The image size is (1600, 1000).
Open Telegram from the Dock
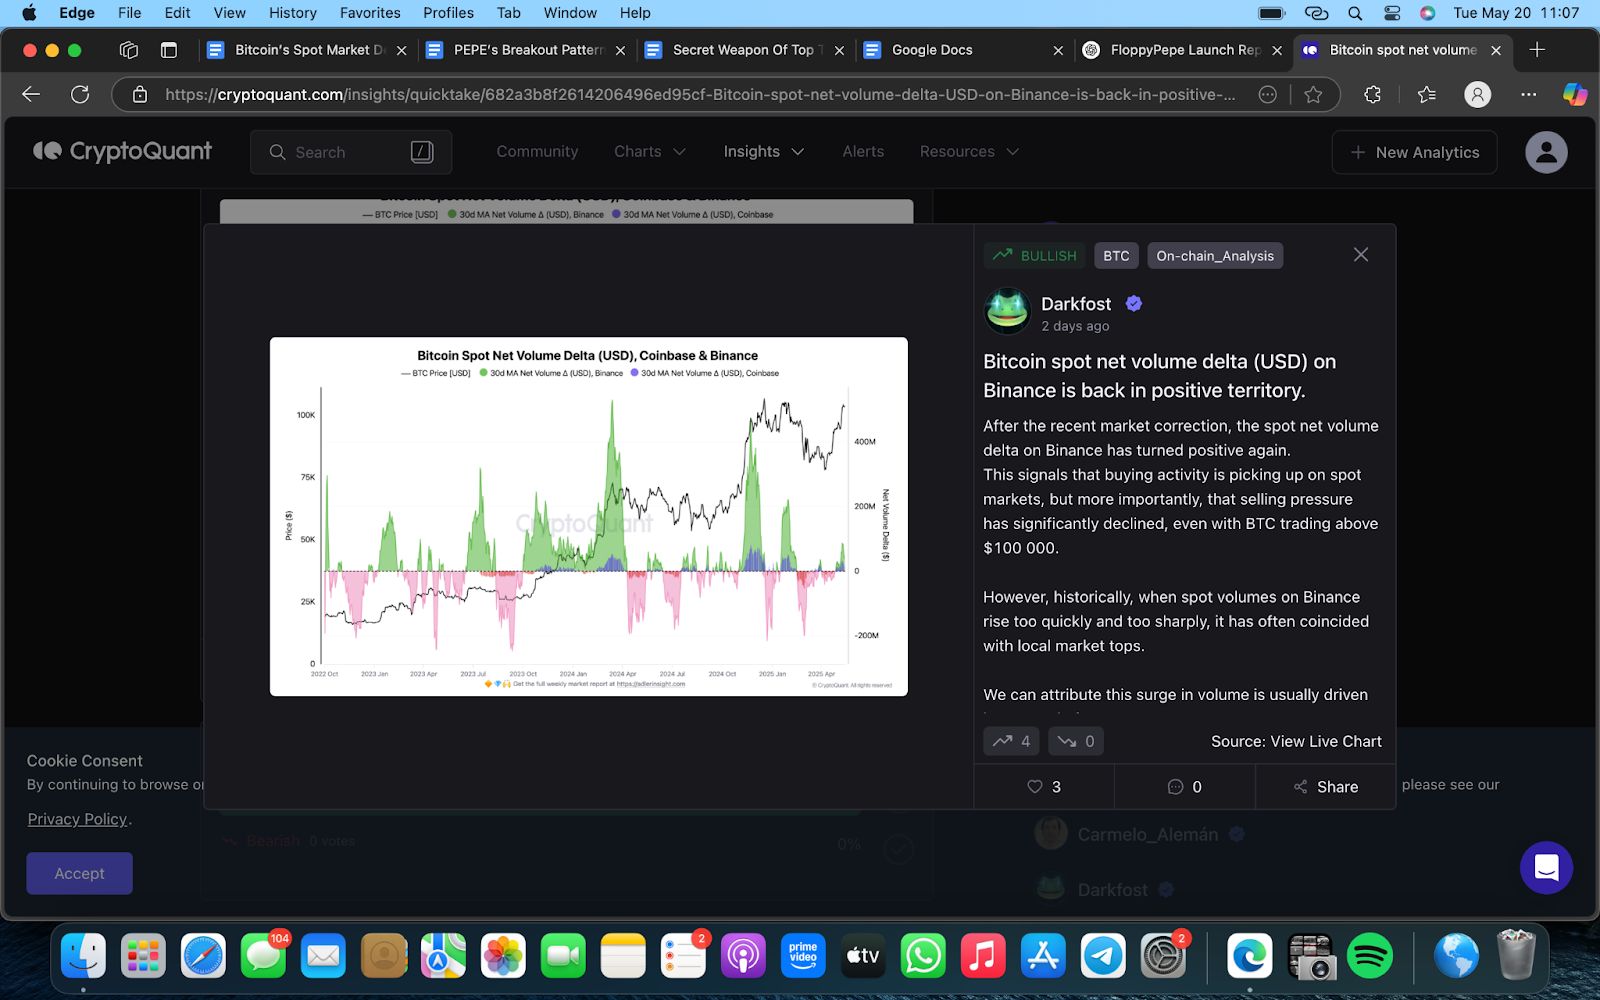click(x=1103, y=956)
